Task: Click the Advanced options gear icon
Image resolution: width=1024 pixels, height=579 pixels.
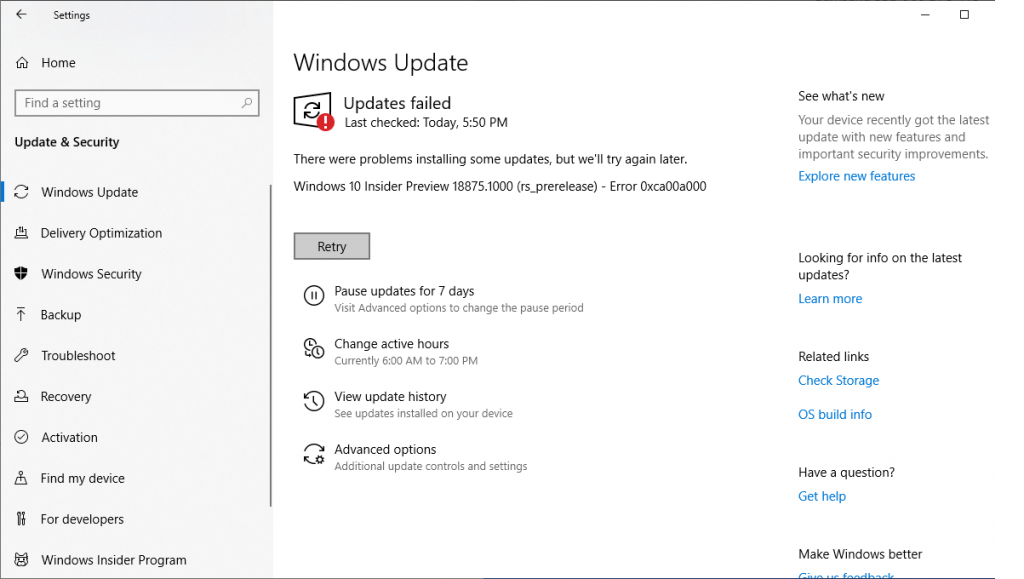Action: click(x=313, y=455)
